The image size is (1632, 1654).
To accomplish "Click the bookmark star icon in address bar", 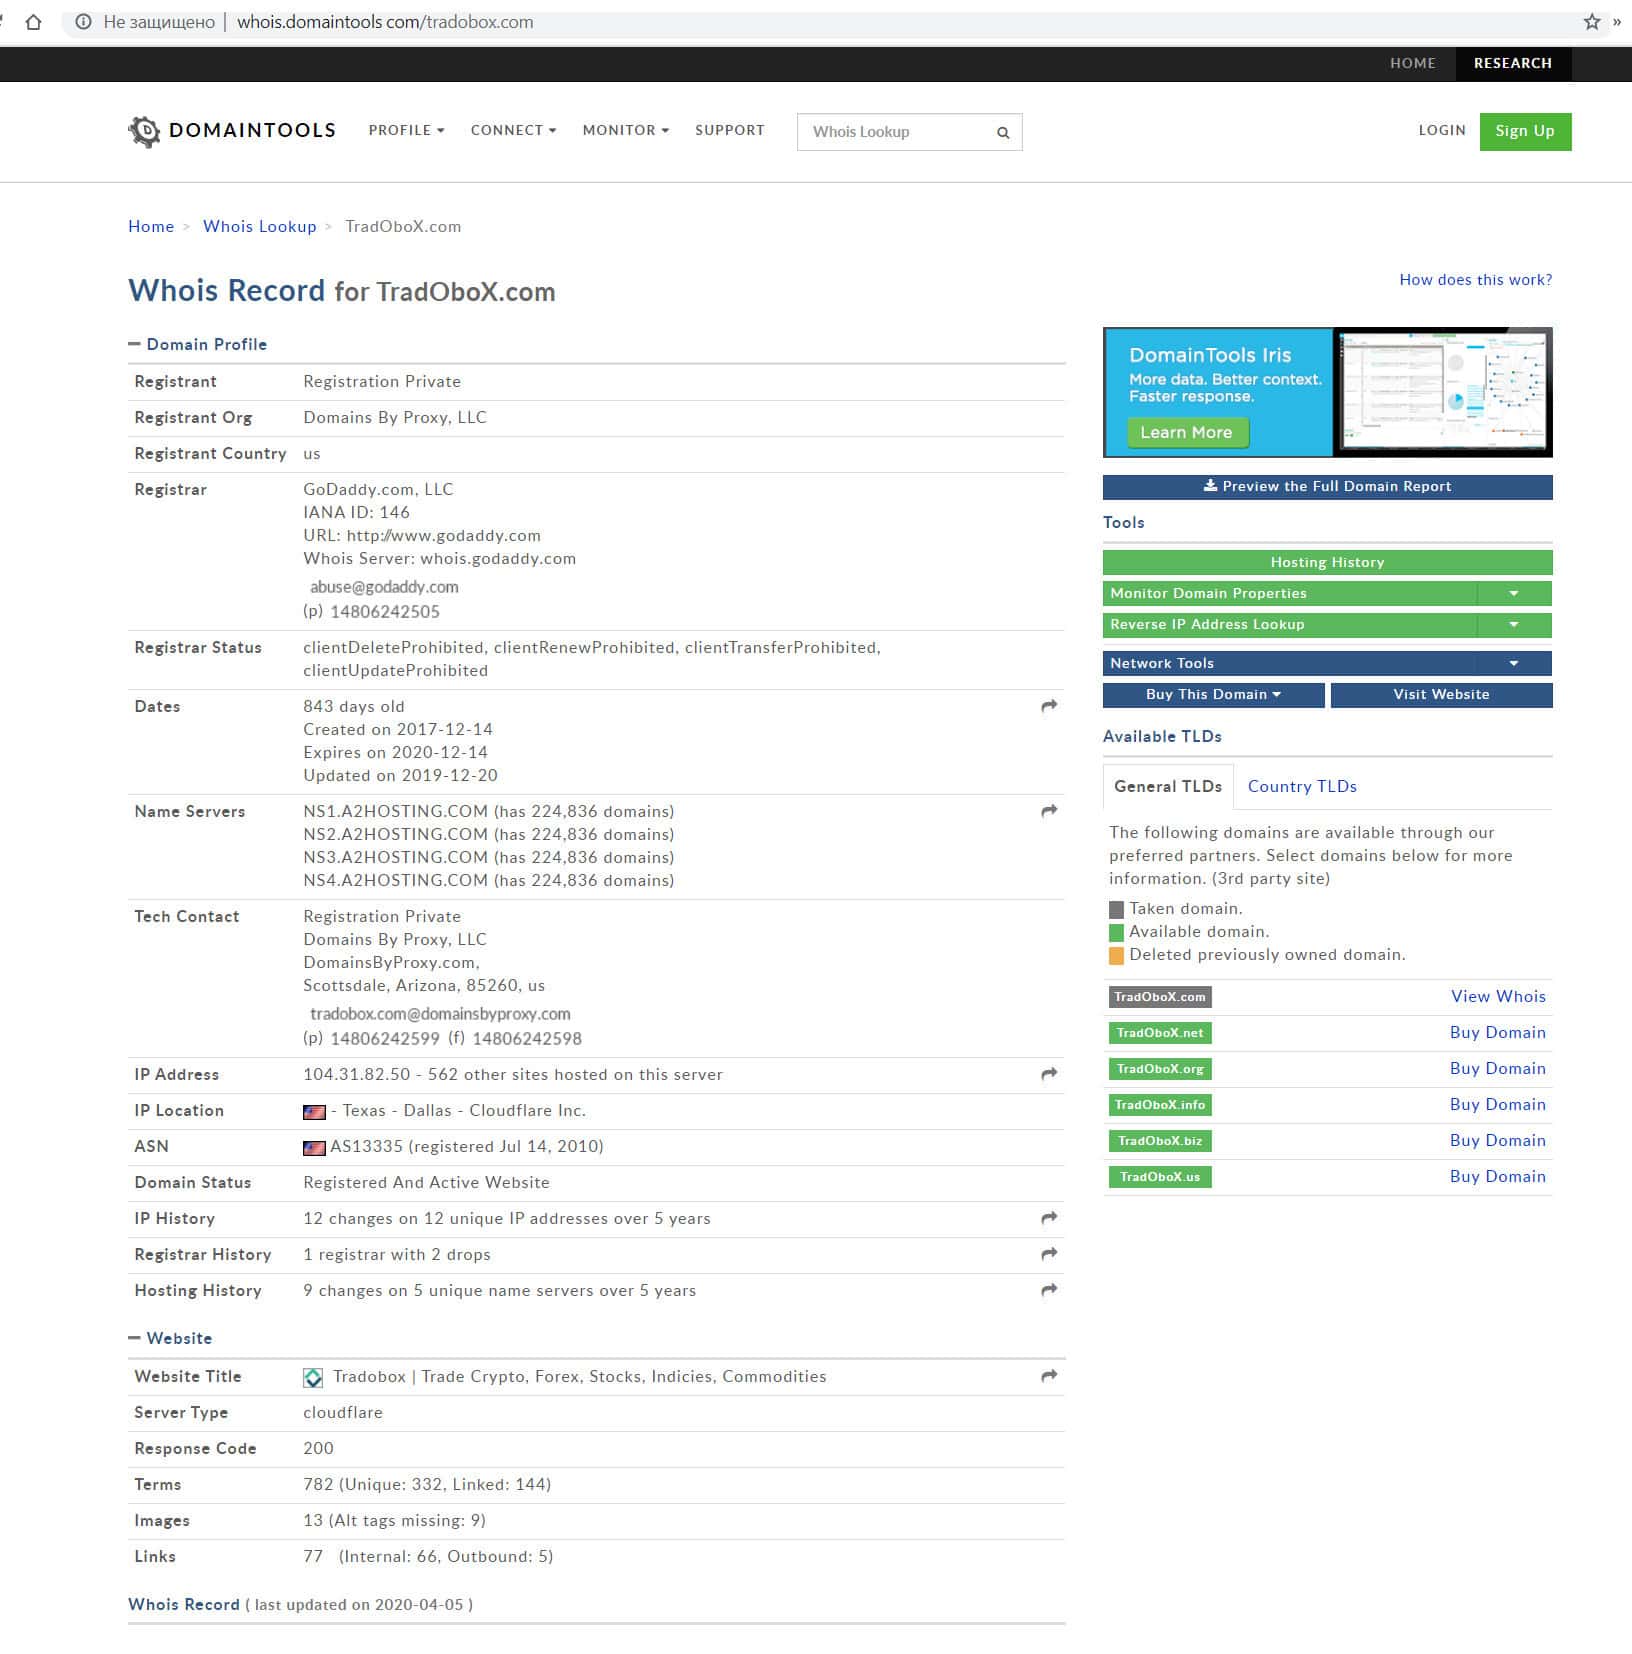I will pyautogui.click(x=1591, y=22).
